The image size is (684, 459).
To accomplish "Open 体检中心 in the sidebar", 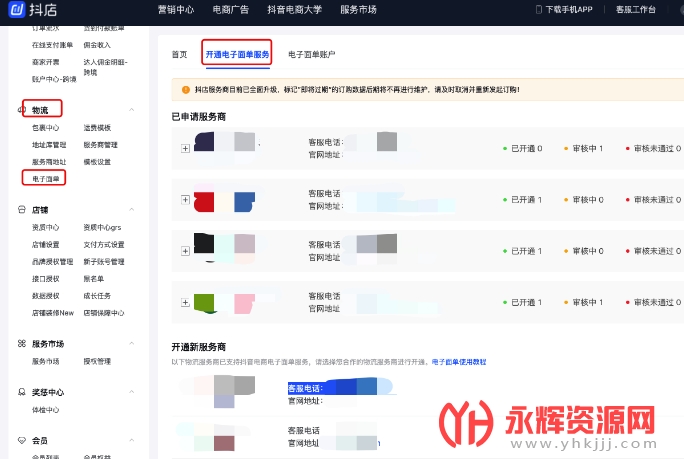I will [x=45, y=409].
